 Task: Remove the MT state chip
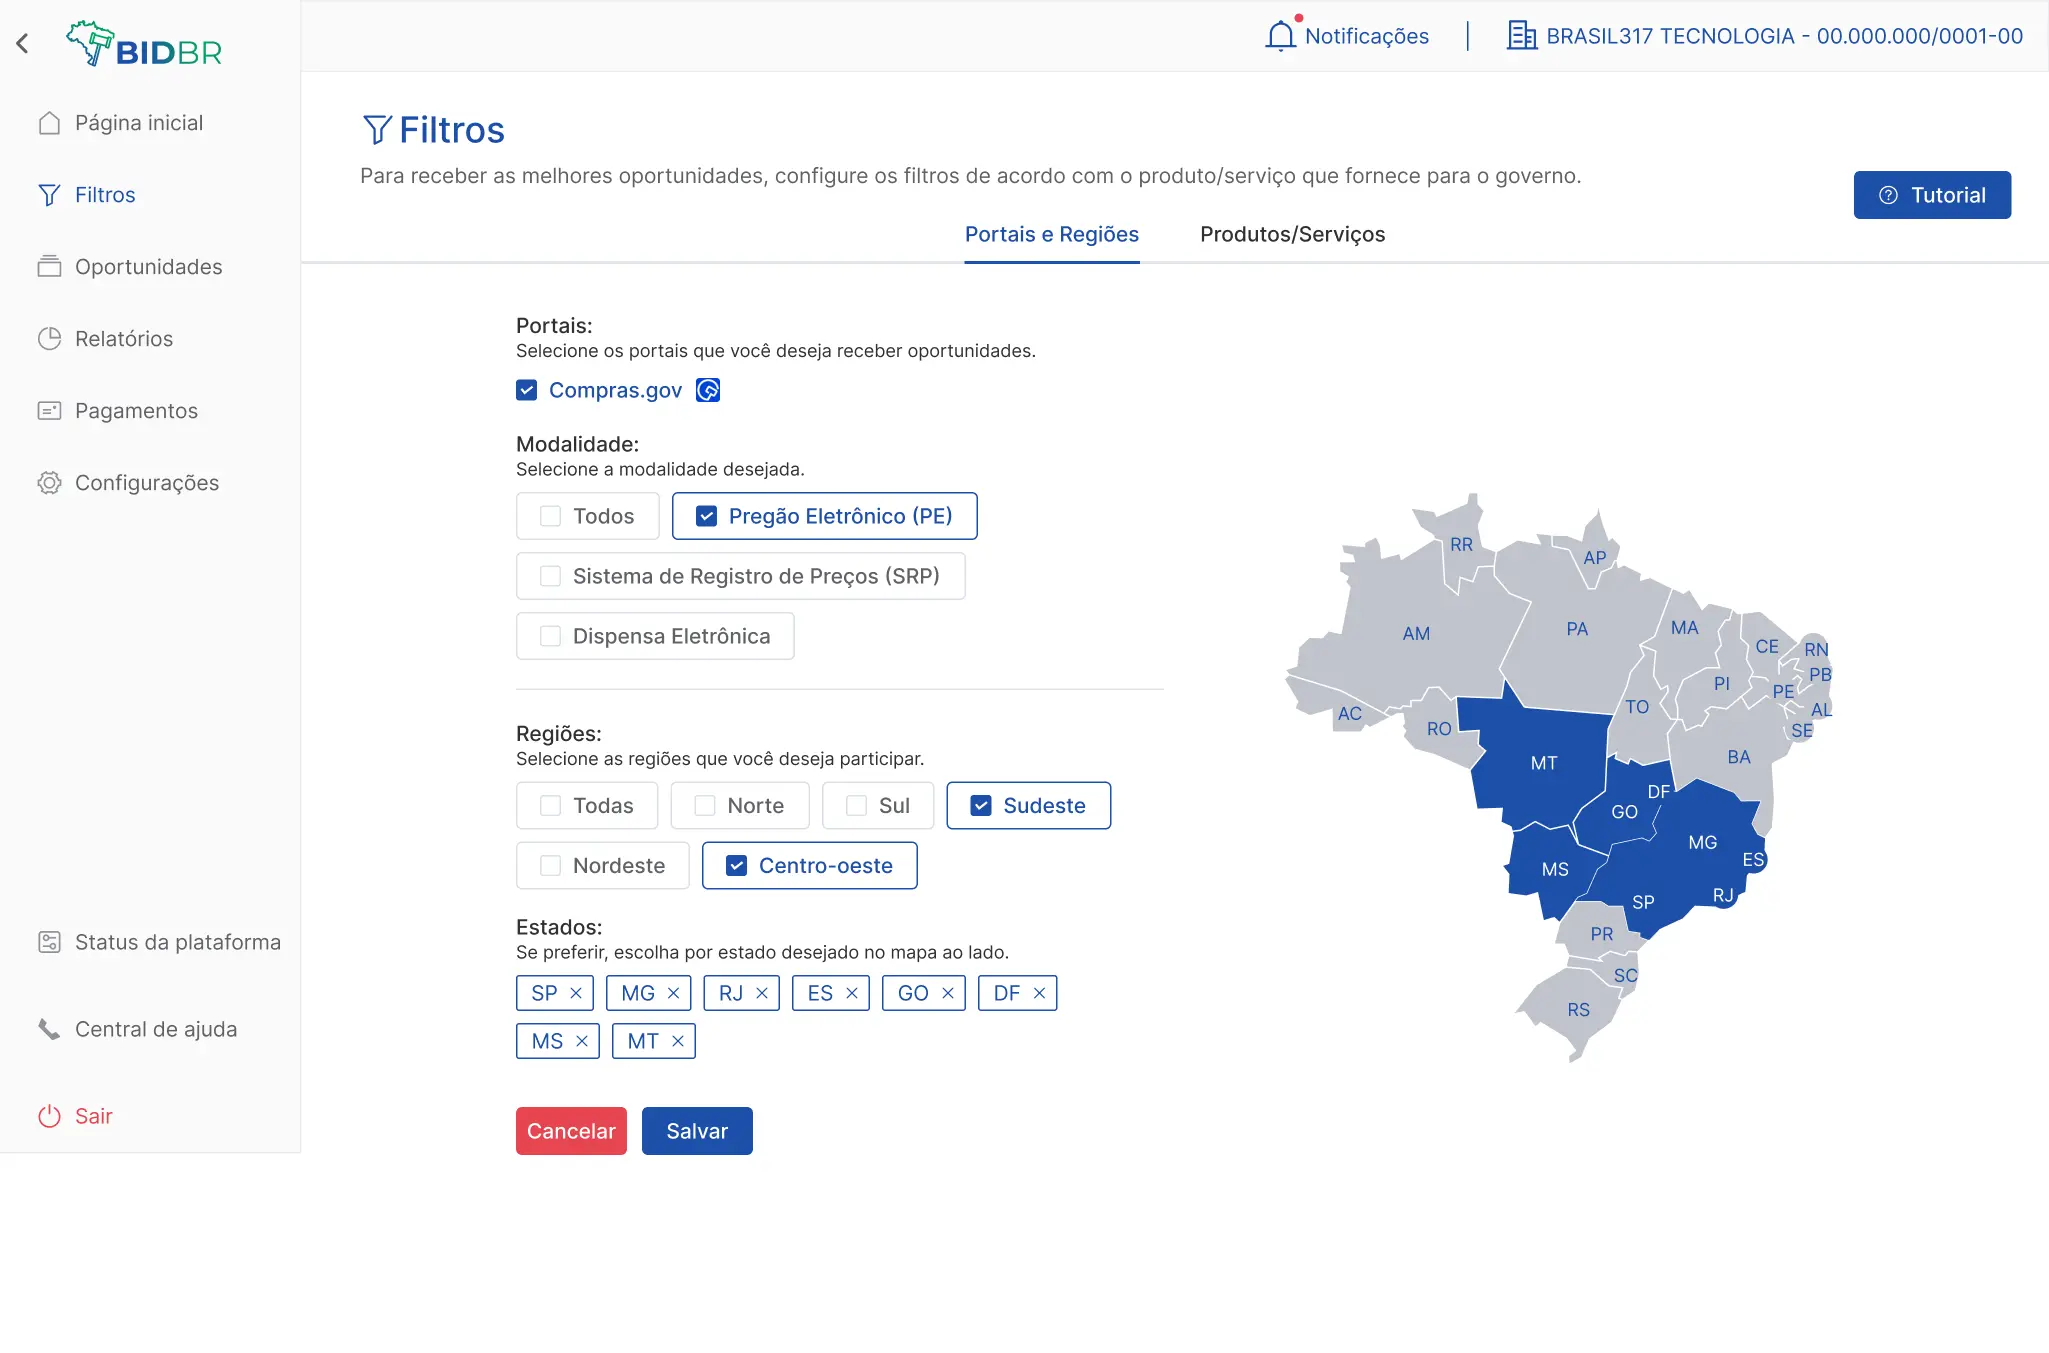coord(678,1041)
